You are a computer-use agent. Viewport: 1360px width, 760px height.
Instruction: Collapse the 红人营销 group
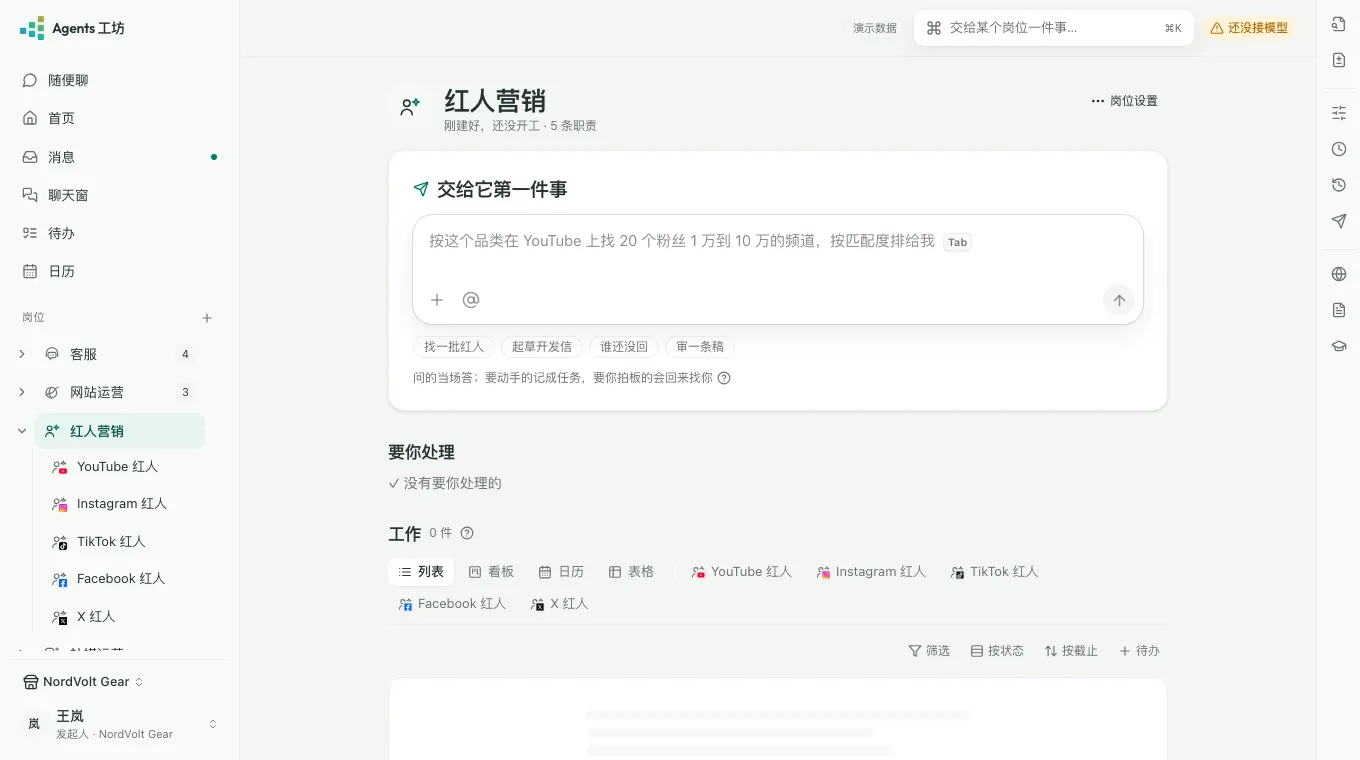(22, 431)
